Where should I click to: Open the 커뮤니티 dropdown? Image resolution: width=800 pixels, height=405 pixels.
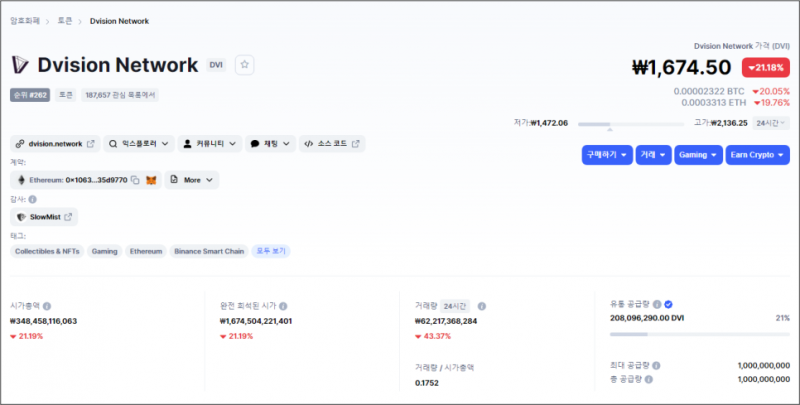(210, 144)
